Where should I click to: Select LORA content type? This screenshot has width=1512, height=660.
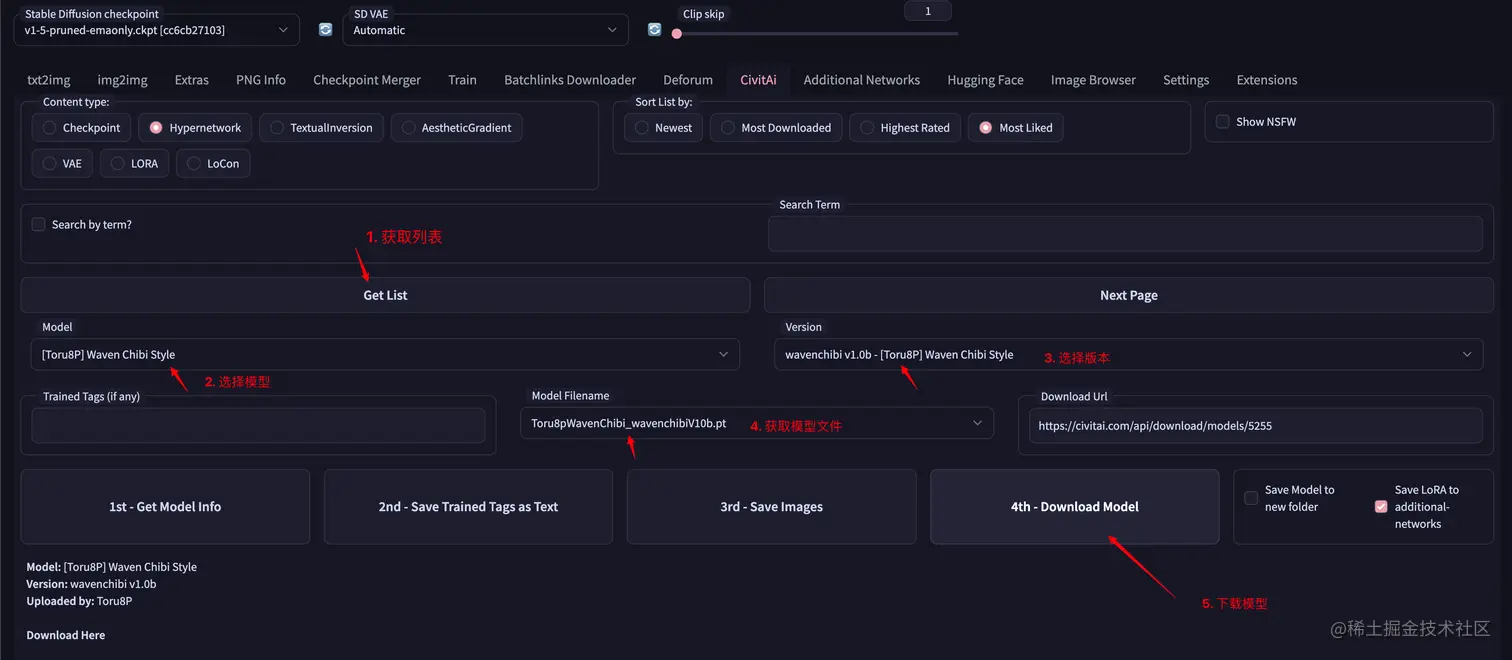(x=135, y=164)
